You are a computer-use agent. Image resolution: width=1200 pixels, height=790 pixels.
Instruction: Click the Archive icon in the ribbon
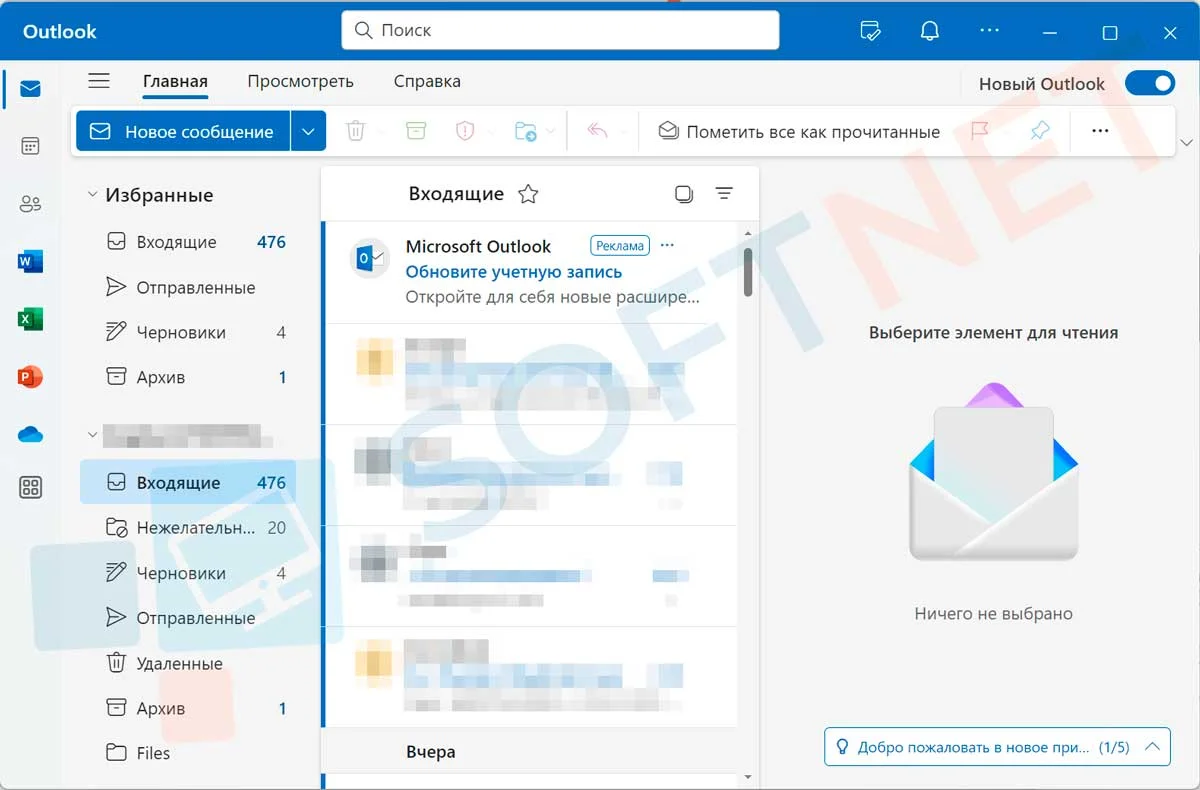click(x=415, y=131)
